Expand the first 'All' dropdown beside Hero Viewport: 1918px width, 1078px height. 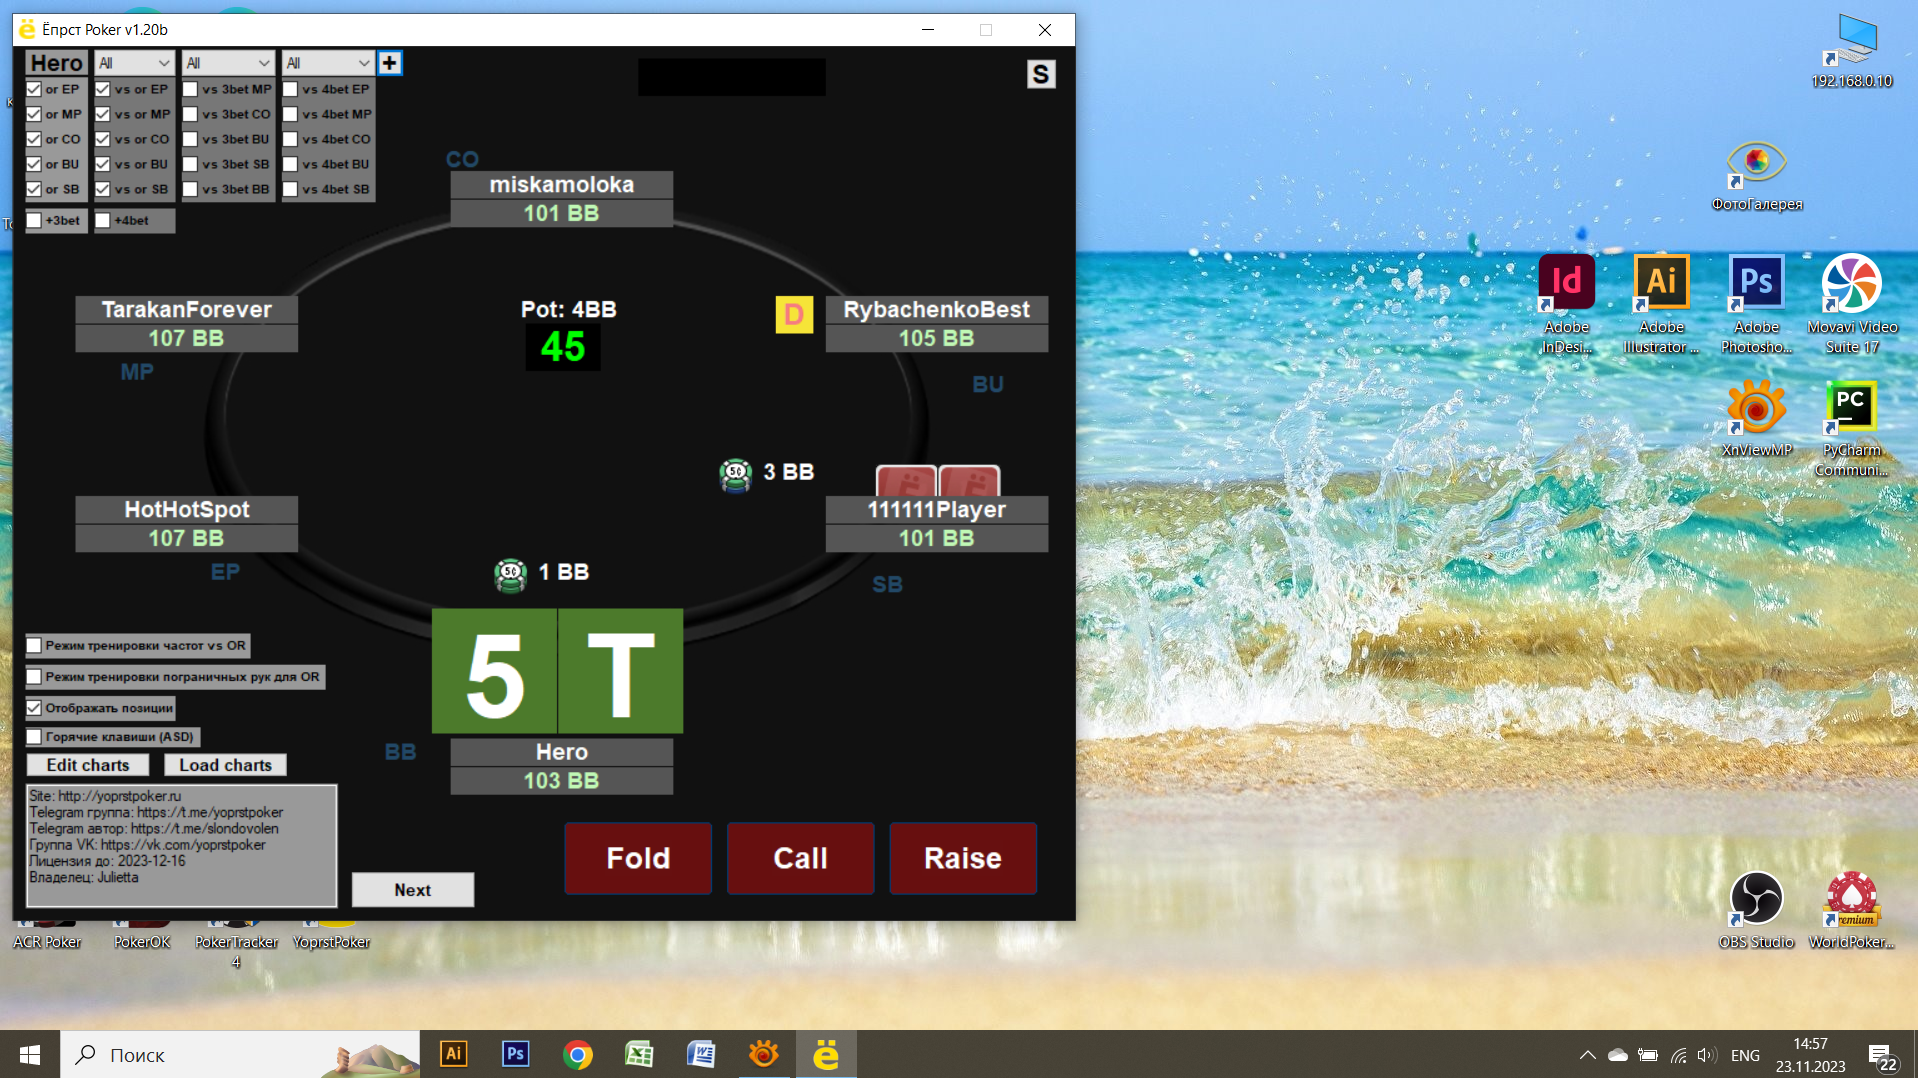[x=135, y=63]
